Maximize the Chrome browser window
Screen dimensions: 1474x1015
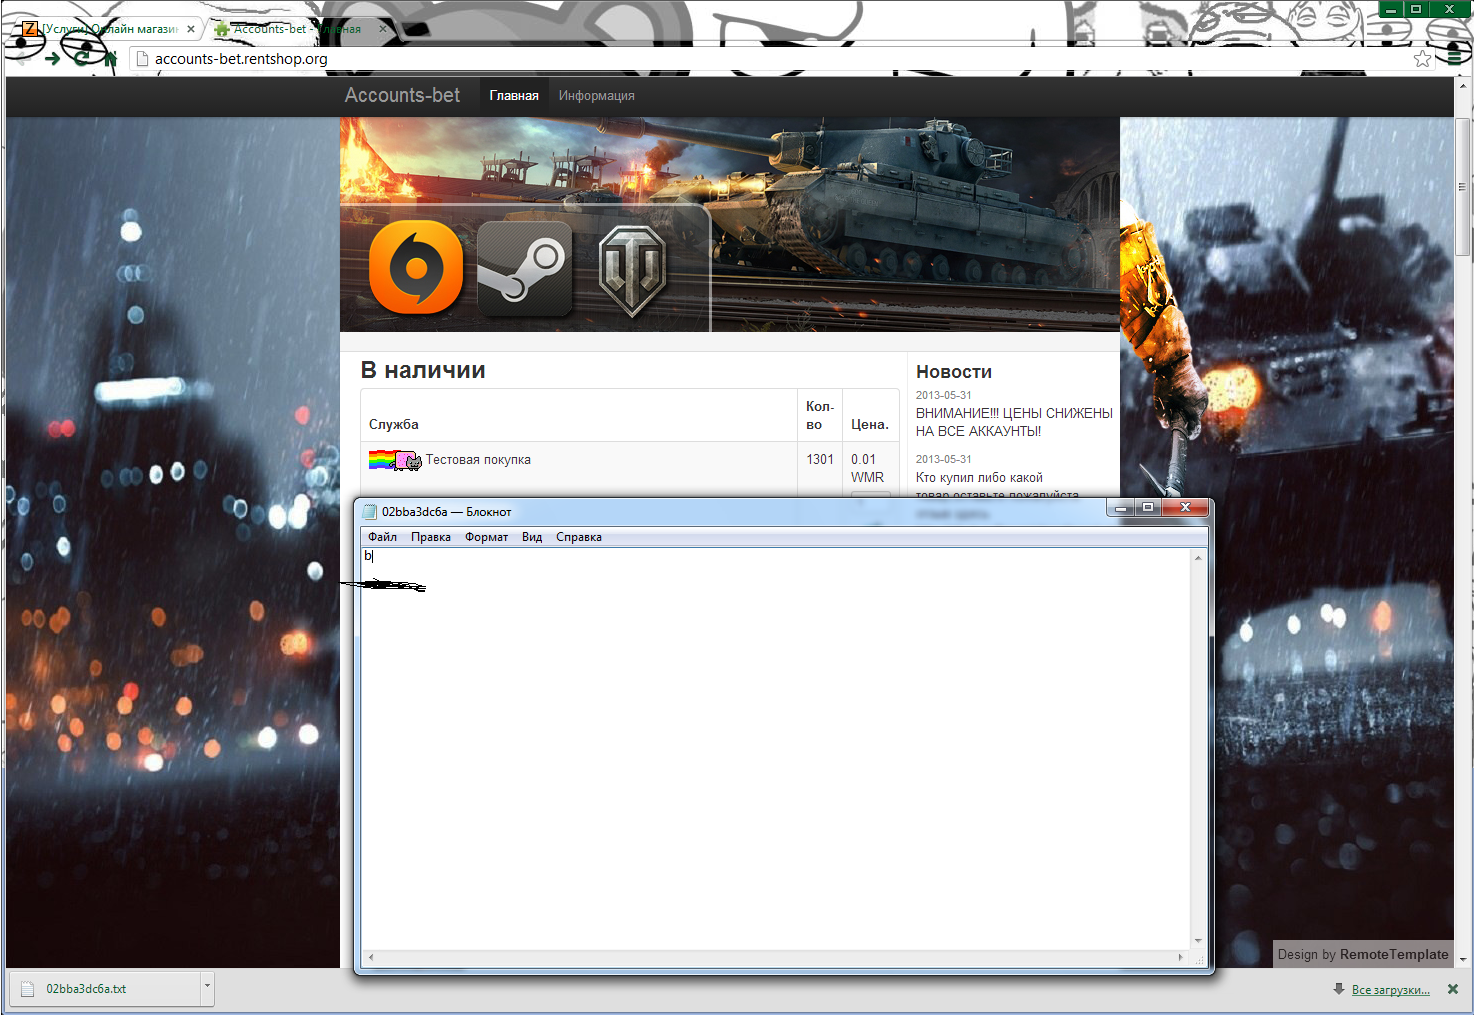[x=1416, y=9]
